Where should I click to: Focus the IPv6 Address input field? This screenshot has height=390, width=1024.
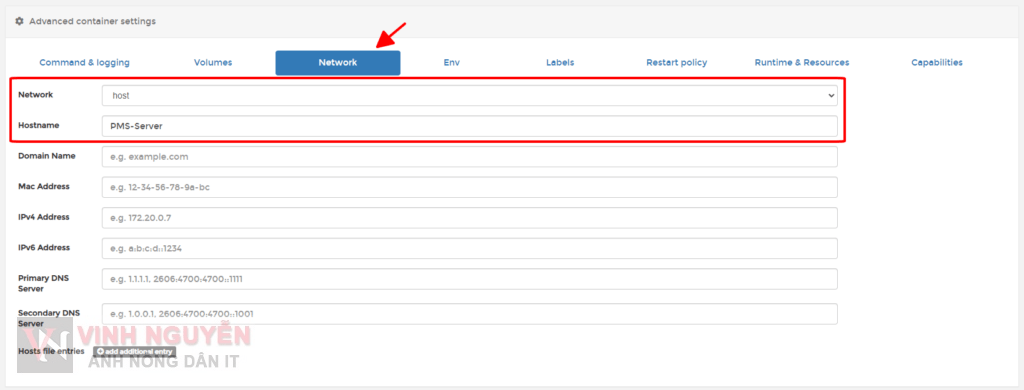tap(470, 248)
